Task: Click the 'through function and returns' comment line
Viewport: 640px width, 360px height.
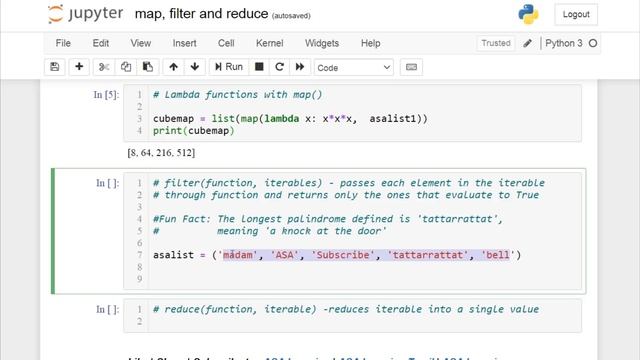Action: point(346,195)
